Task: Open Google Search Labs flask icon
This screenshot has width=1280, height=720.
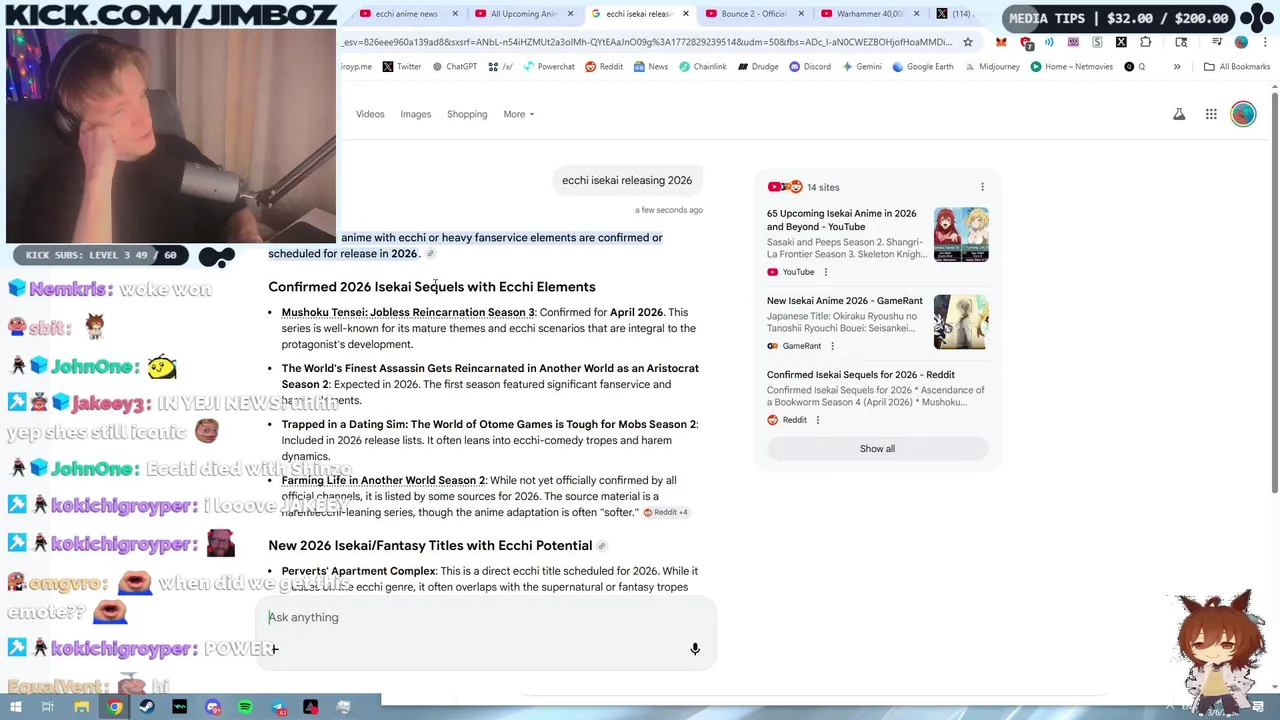Action: coord(1179,114)
